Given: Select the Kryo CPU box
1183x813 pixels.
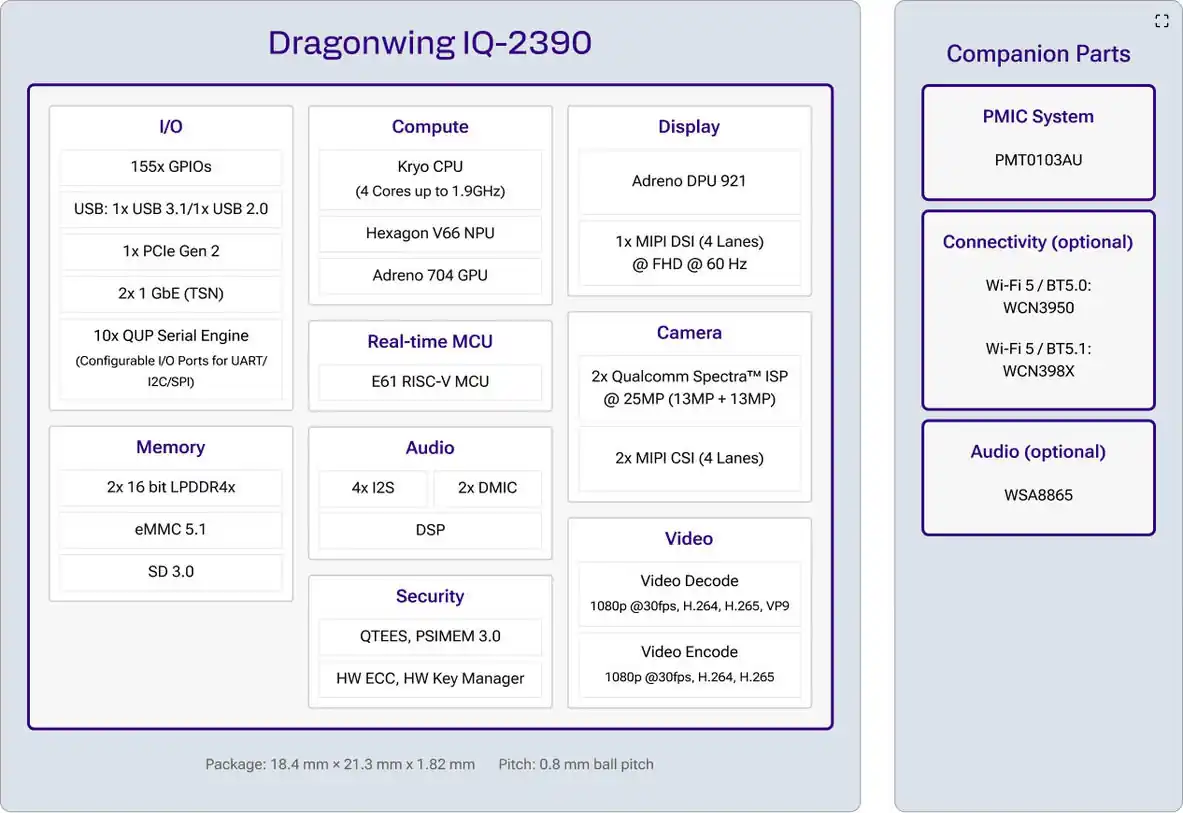Looking at the screenshot, I should coord(430,179).
